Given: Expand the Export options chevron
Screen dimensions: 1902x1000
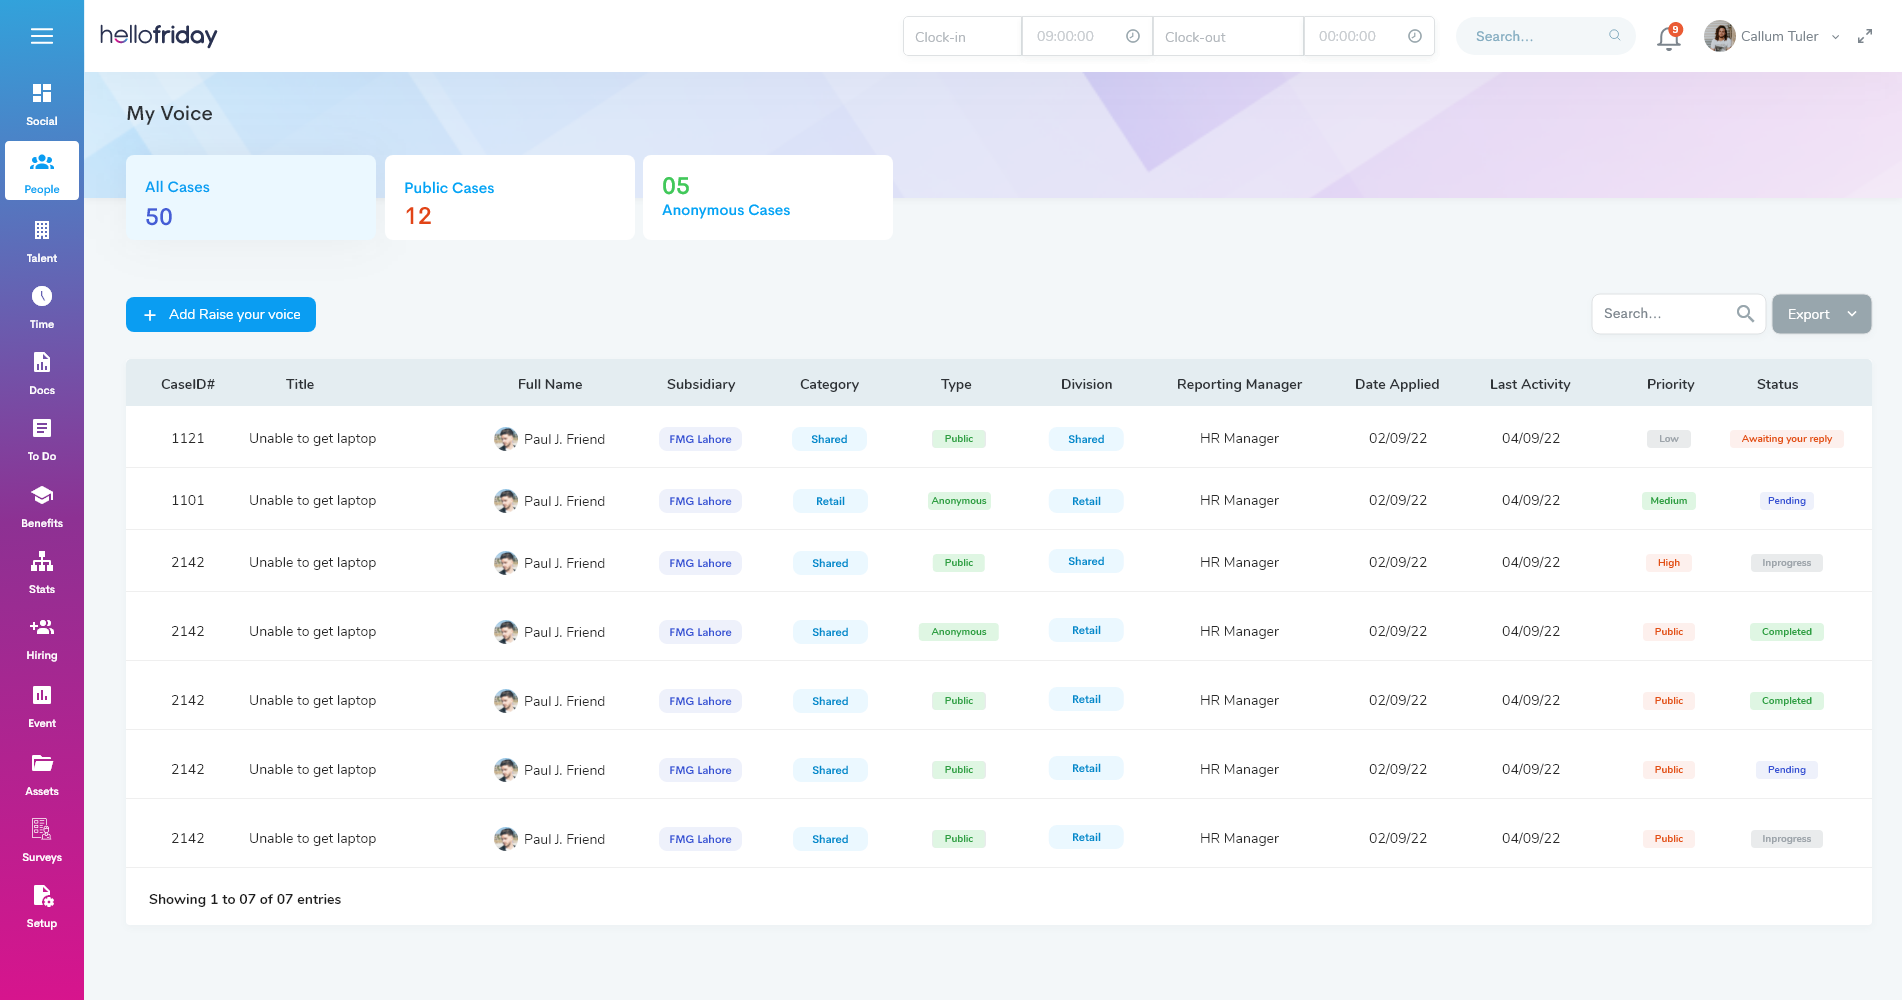Looking at the screenshot, I should click(x=1852, y=313).
